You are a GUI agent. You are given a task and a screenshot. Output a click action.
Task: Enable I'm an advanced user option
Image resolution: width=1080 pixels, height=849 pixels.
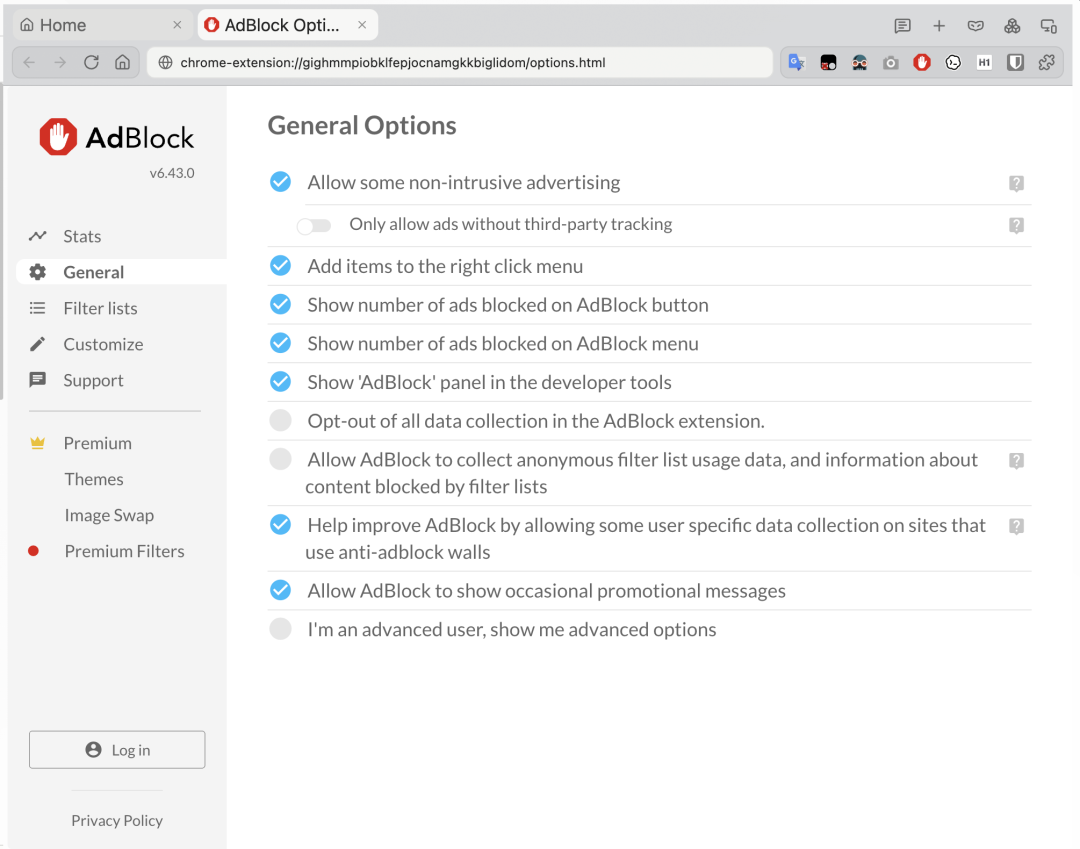[x=280, y=629]
